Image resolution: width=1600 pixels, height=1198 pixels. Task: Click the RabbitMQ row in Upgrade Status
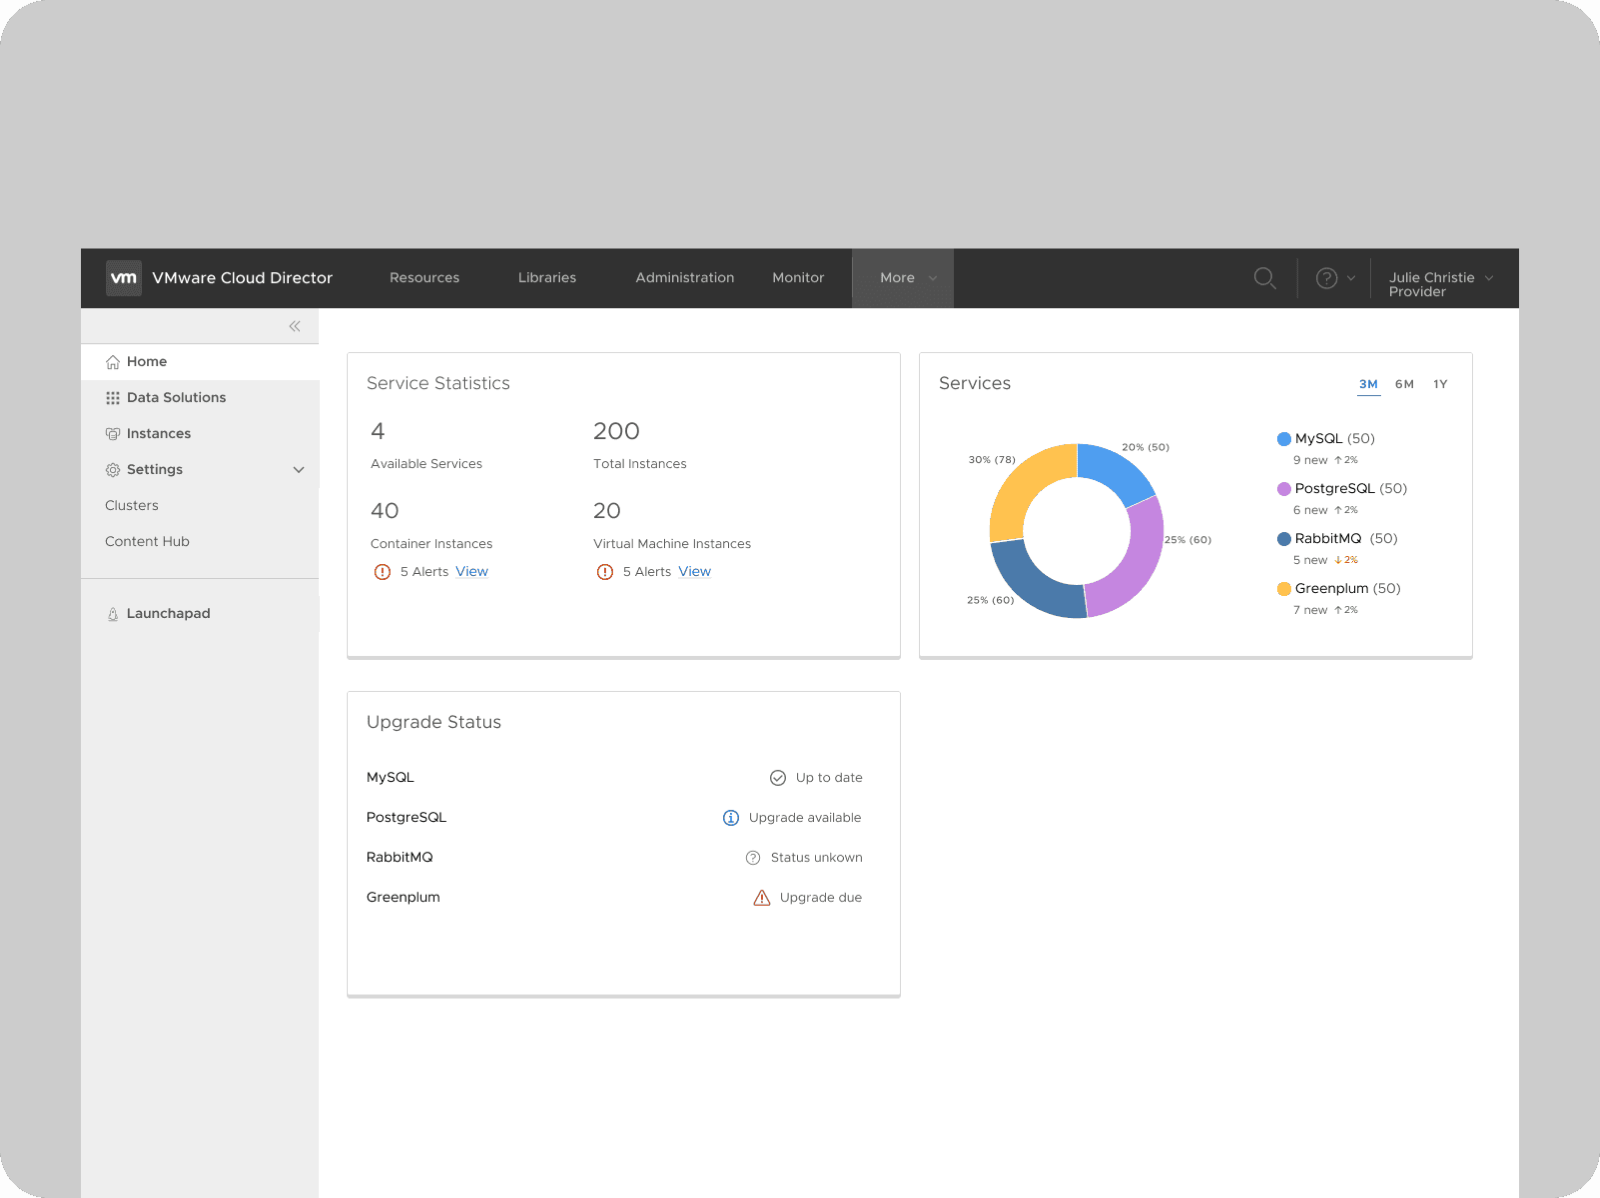[x=614, y=858]
